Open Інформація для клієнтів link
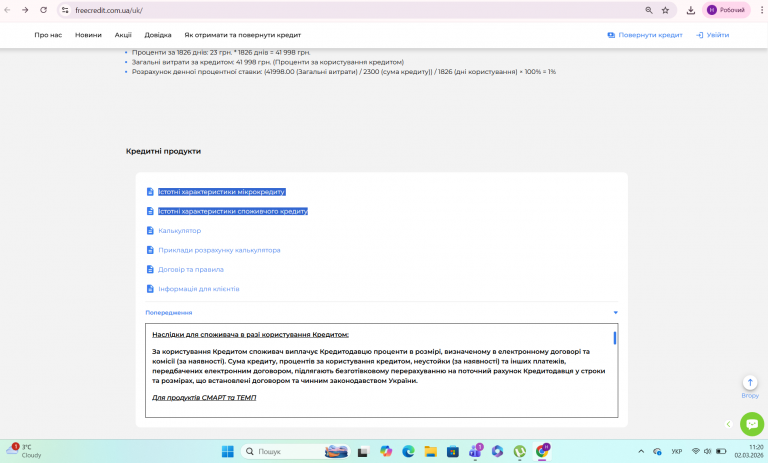768x463 pixels. point(198,289)
